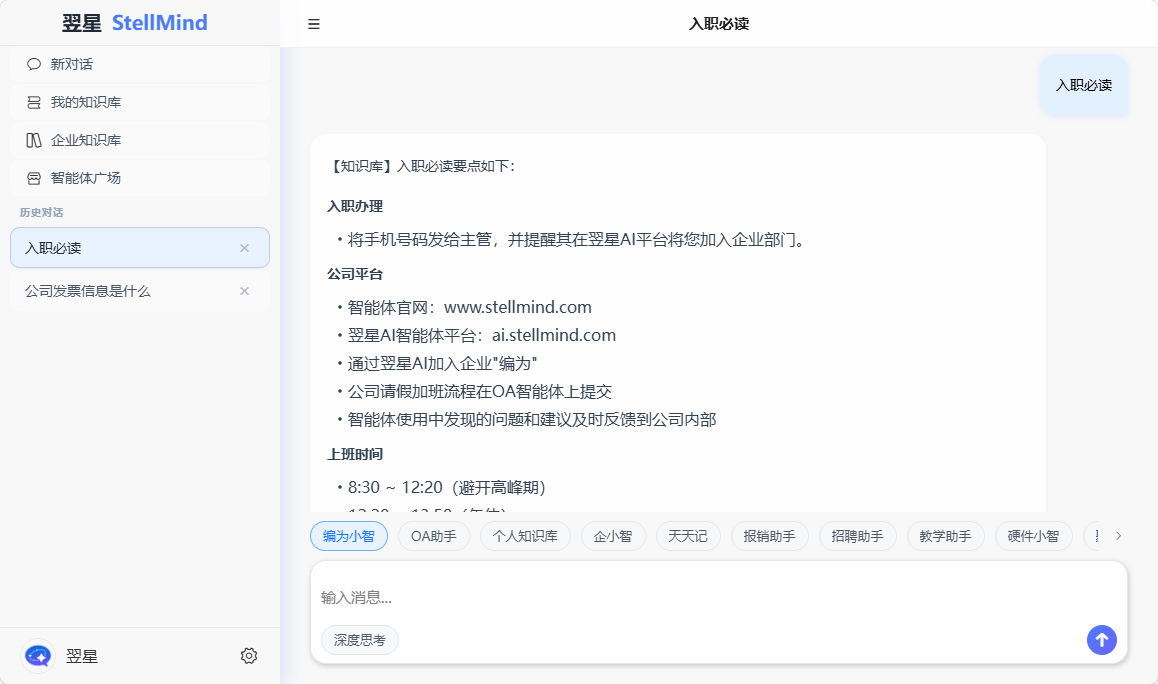Image resolution: width=1158 pixels, height=684 pixels.
Task: Send the message with the arrow button
Action: [x=1101, y=640]
